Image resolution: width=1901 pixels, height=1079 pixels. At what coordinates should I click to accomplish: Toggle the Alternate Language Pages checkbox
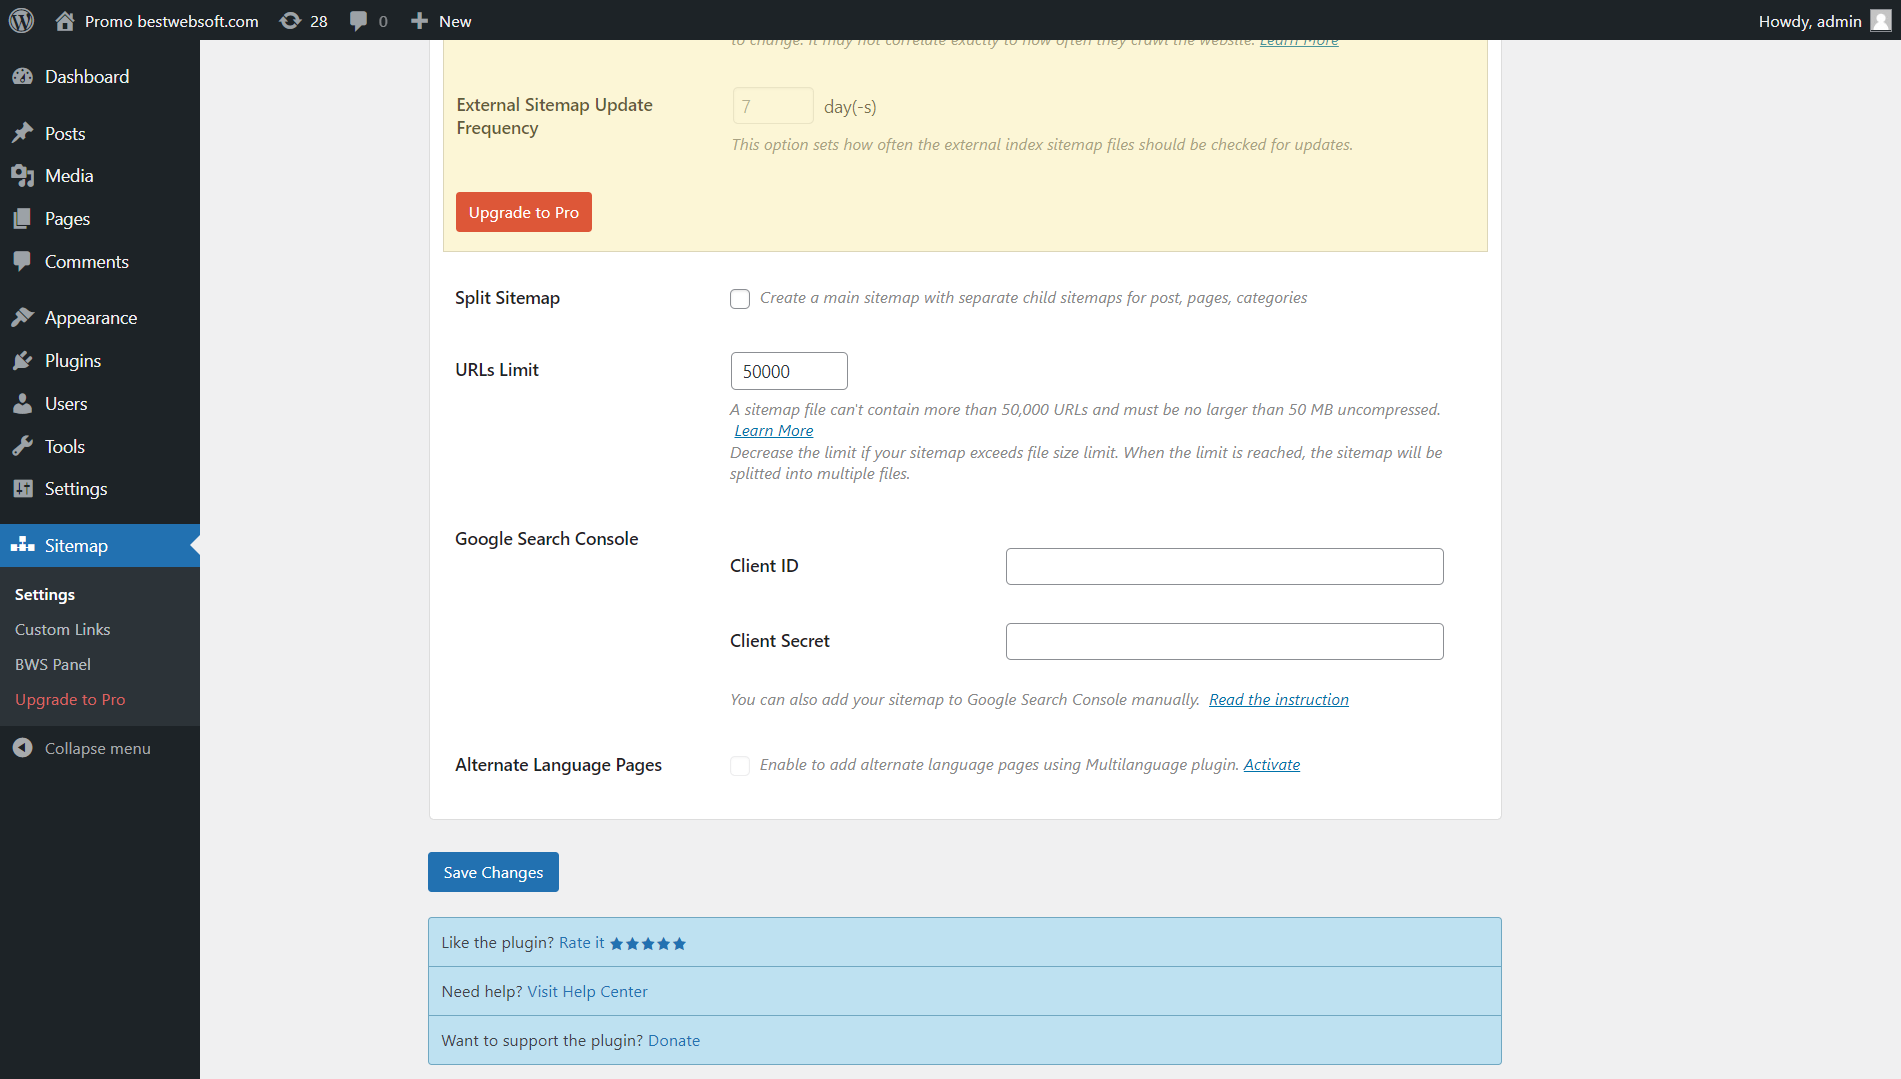tap(740, 765)
